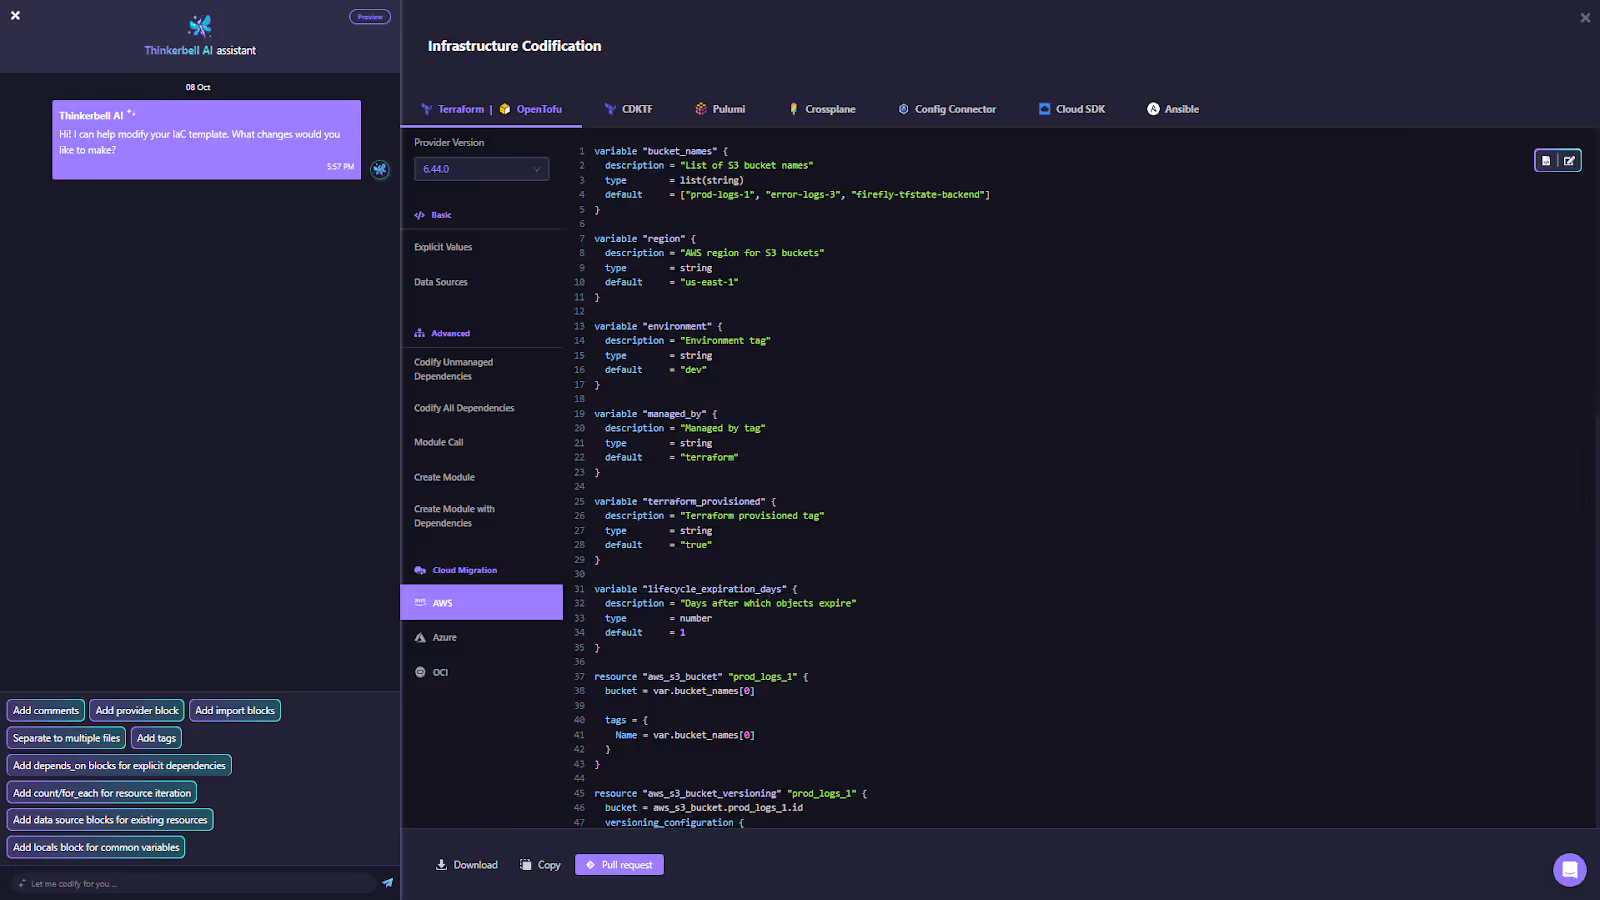Image resolution: width=1600 pixels, height=900 pixels.
Task: Click the AI avatar beside the chat message
Action: click(x=379, y=169)
